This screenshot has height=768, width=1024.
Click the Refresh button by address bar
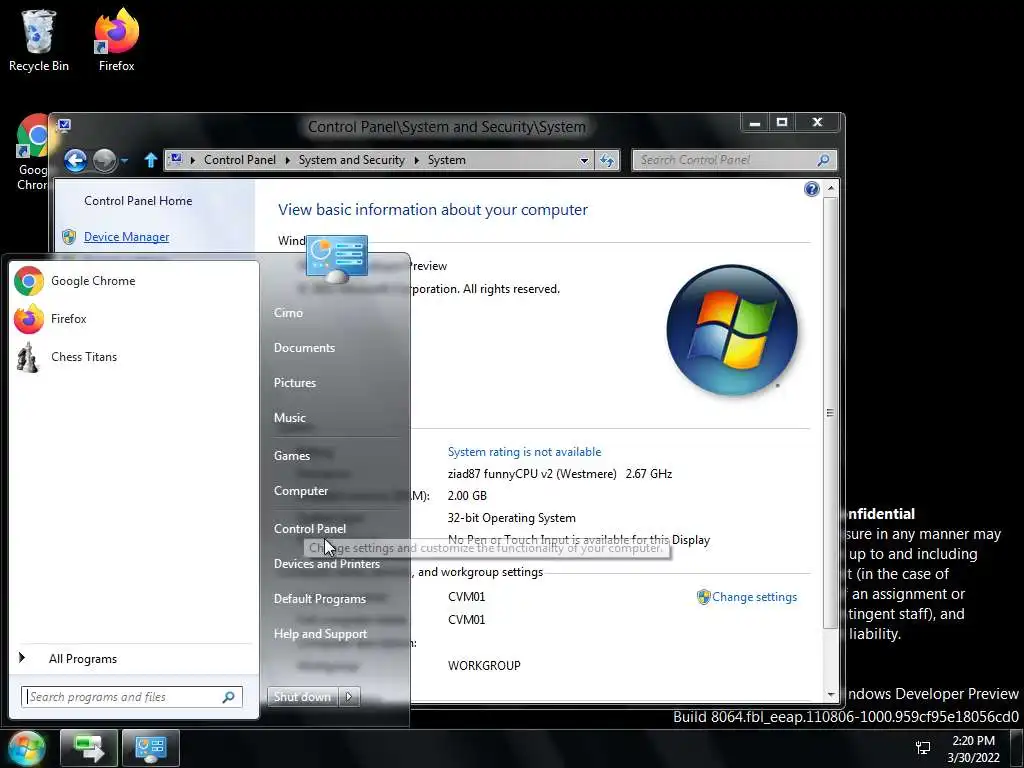tap(607, 160)
